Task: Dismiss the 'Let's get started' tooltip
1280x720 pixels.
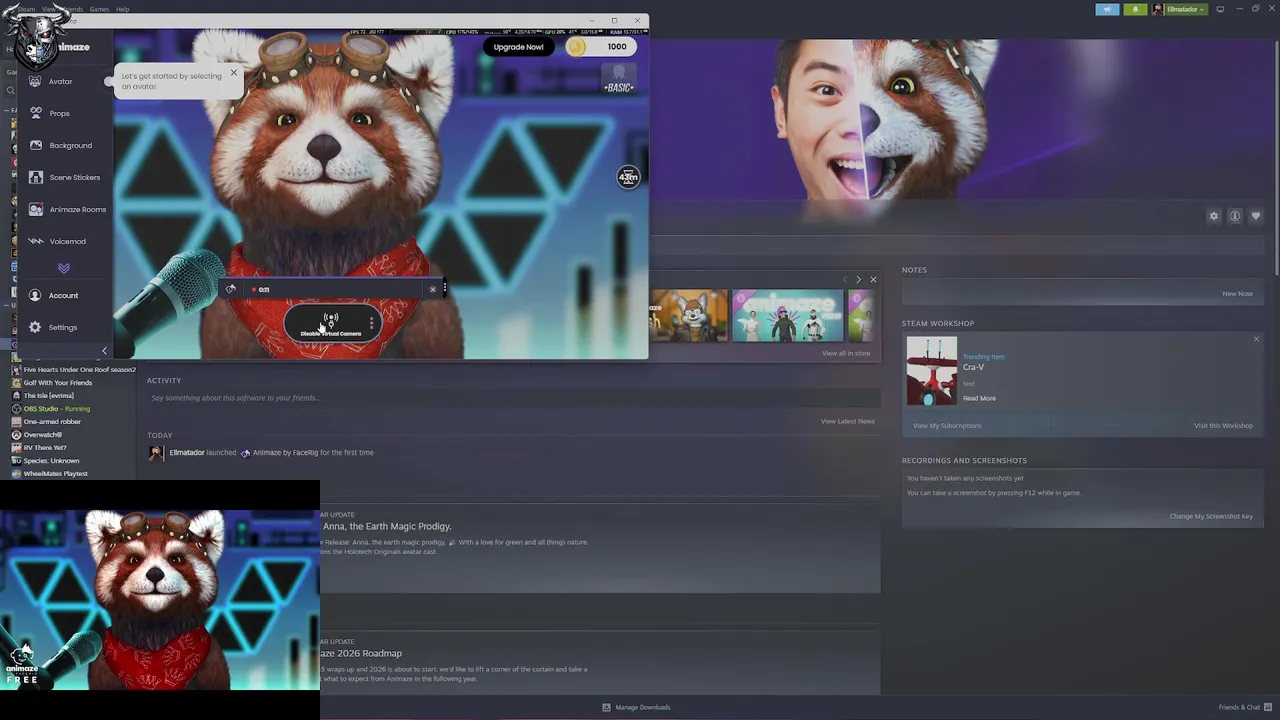Action: pyautogui.click(x=234, y=72)
